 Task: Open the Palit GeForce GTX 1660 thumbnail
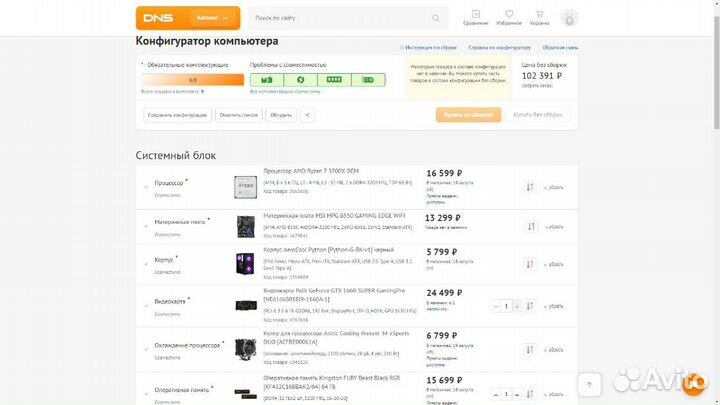[246, 305]
